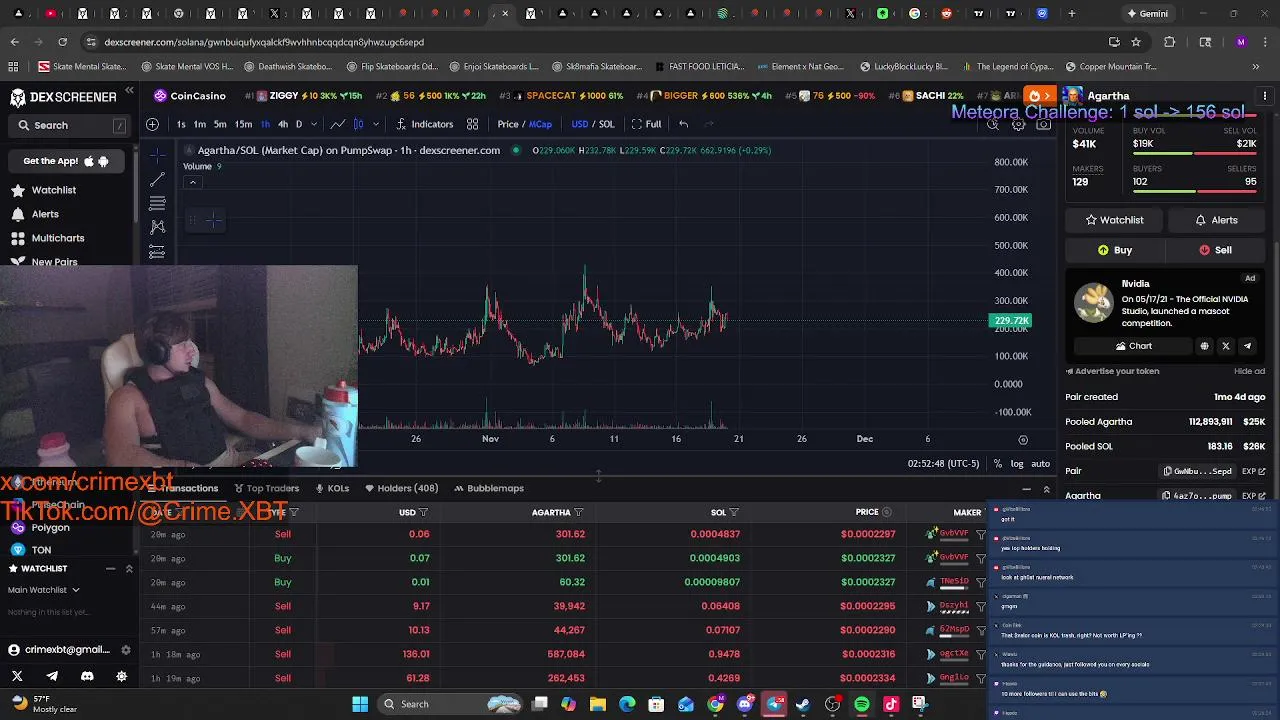1280x720 pixels.
Task: Toggle percent scale on price axis
Action: tap(998, 464)
